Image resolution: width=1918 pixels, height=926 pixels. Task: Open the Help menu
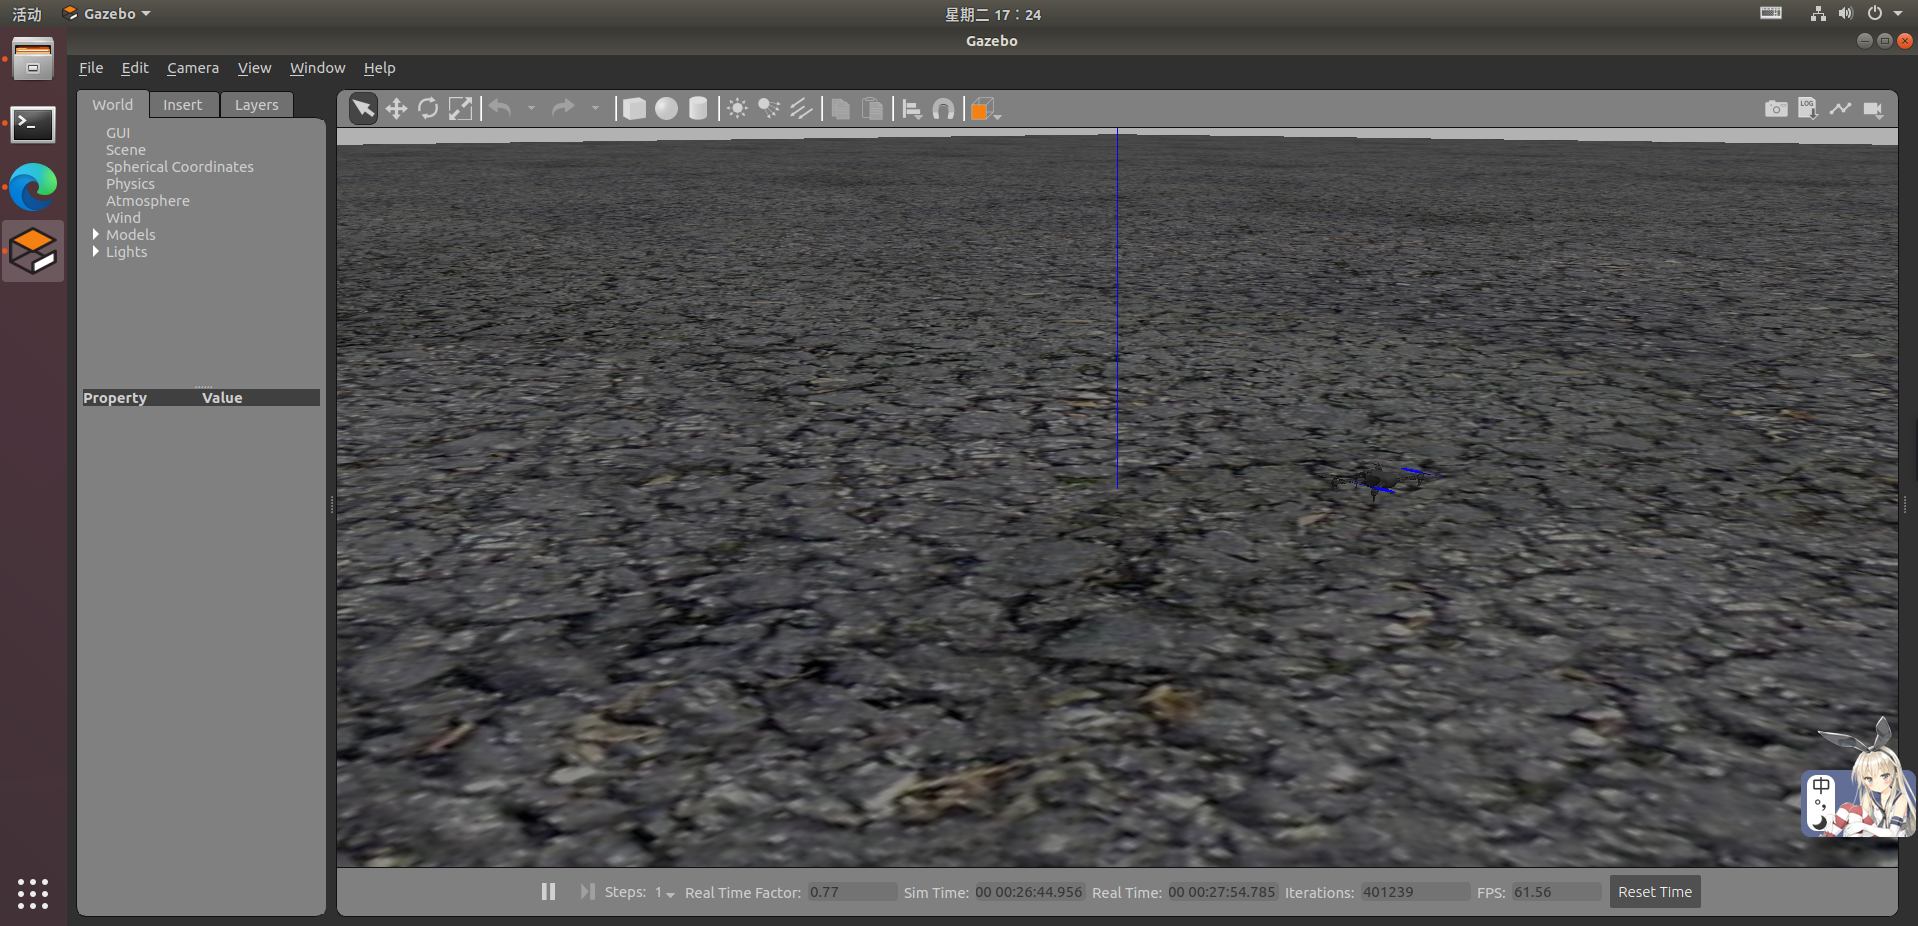[379, 68]
